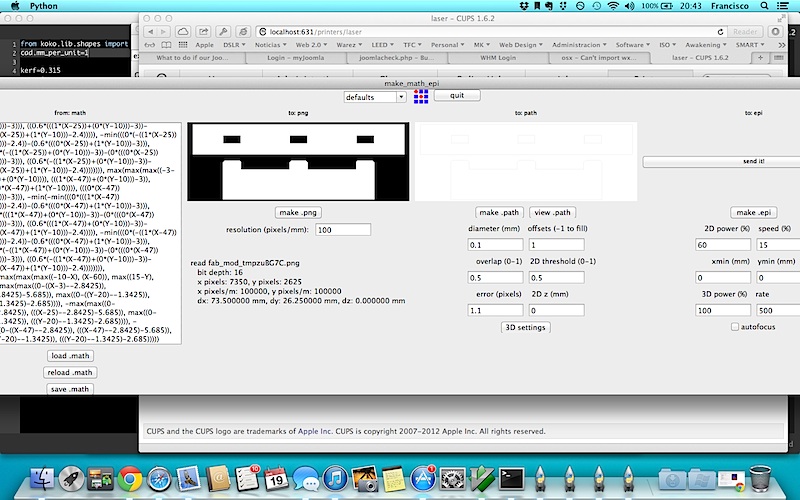The height and width of the screenshot is (500, 800).
Task: Expand the Warez bookmarks folder
Action: click(349, 45)
